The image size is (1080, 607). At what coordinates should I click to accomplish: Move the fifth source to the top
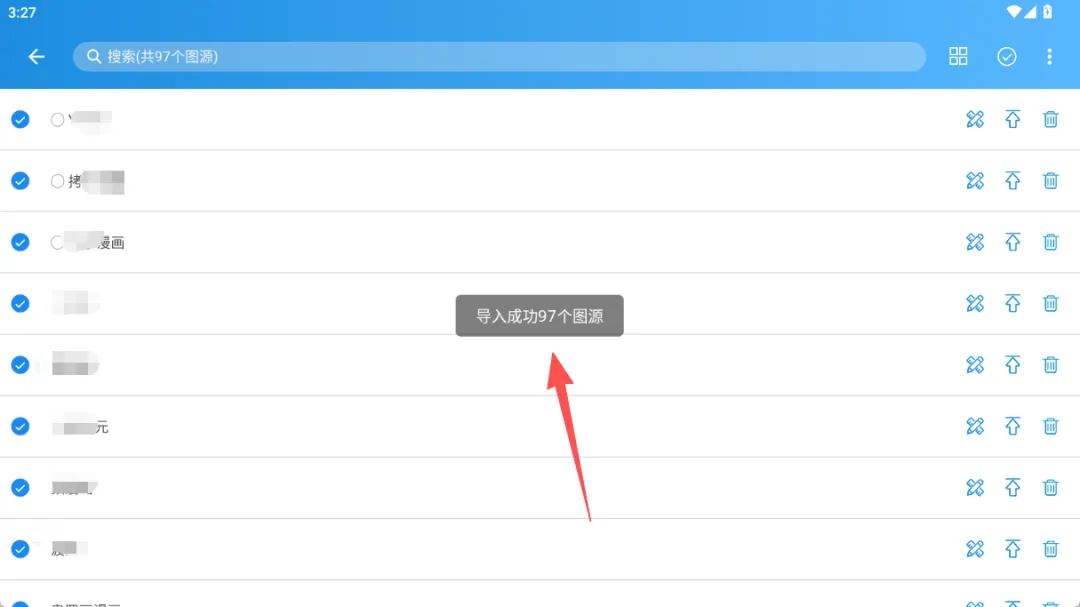click(1012, 364)
